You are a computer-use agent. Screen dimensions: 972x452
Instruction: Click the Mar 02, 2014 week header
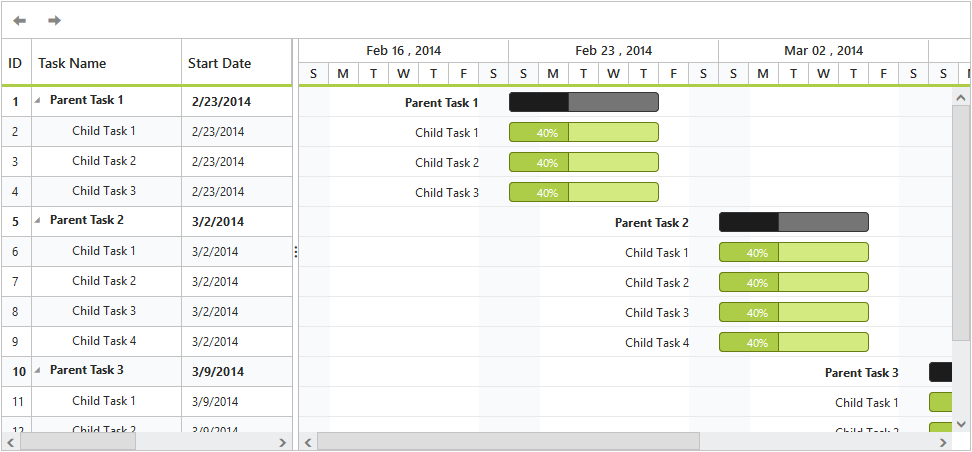[823, 50]
